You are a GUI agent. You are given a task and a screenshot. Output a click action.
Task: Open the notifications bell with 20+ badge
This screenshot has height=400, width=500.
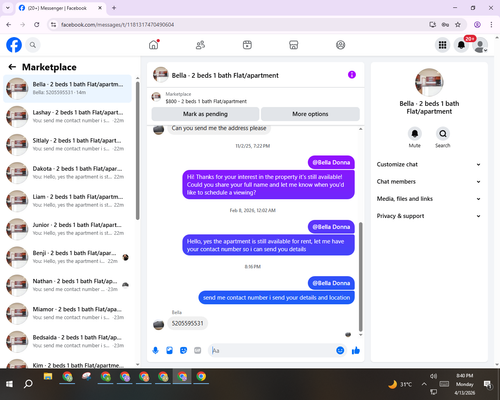click(461, 45)
